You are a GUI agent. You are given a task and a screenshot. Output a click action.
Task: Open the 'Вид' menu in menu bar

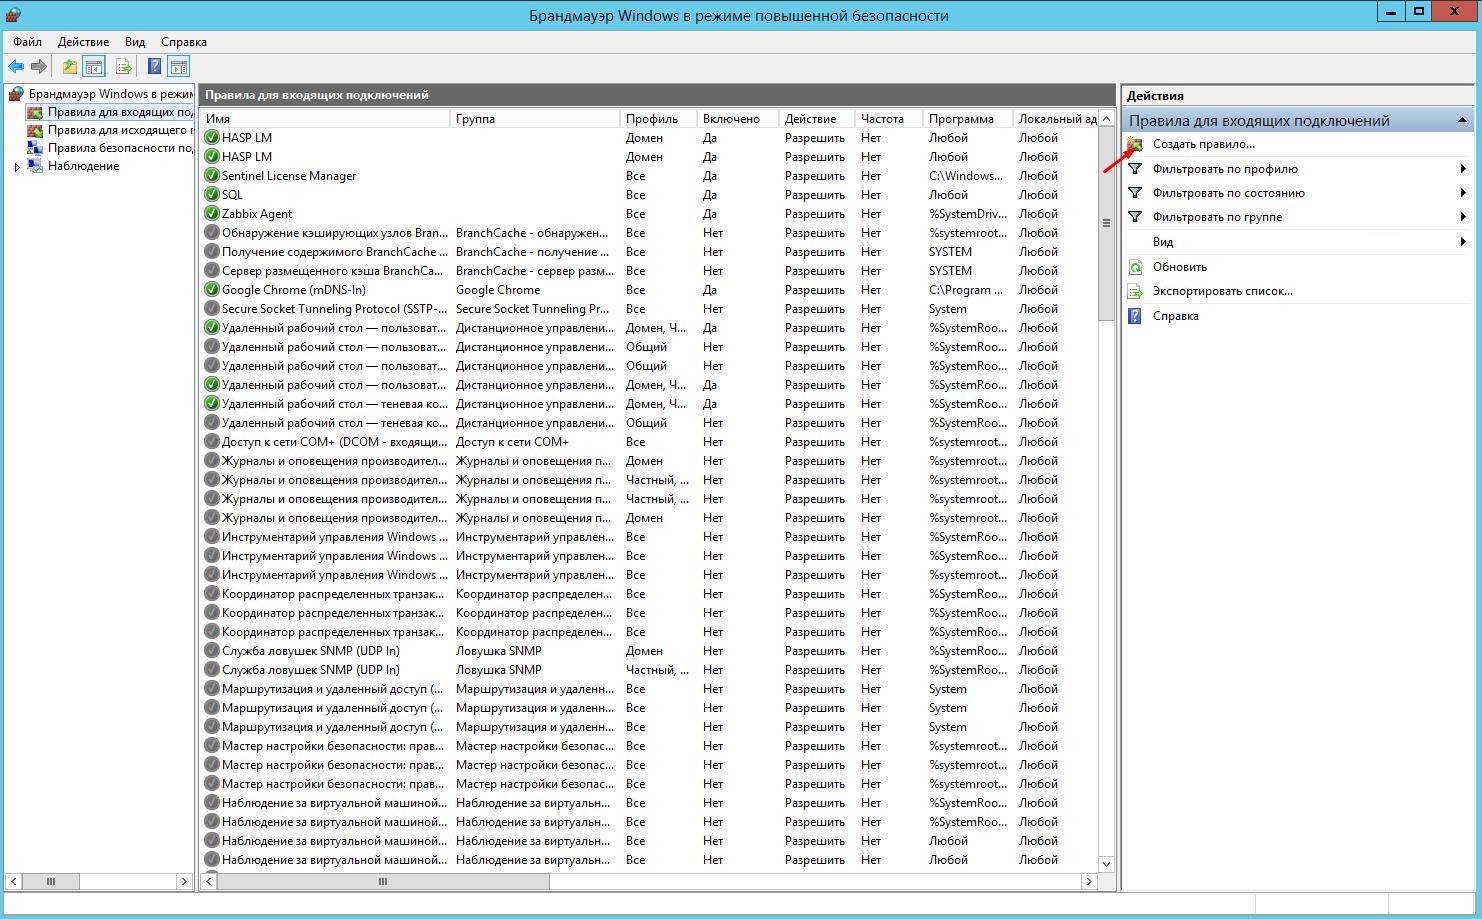point(135,42)
